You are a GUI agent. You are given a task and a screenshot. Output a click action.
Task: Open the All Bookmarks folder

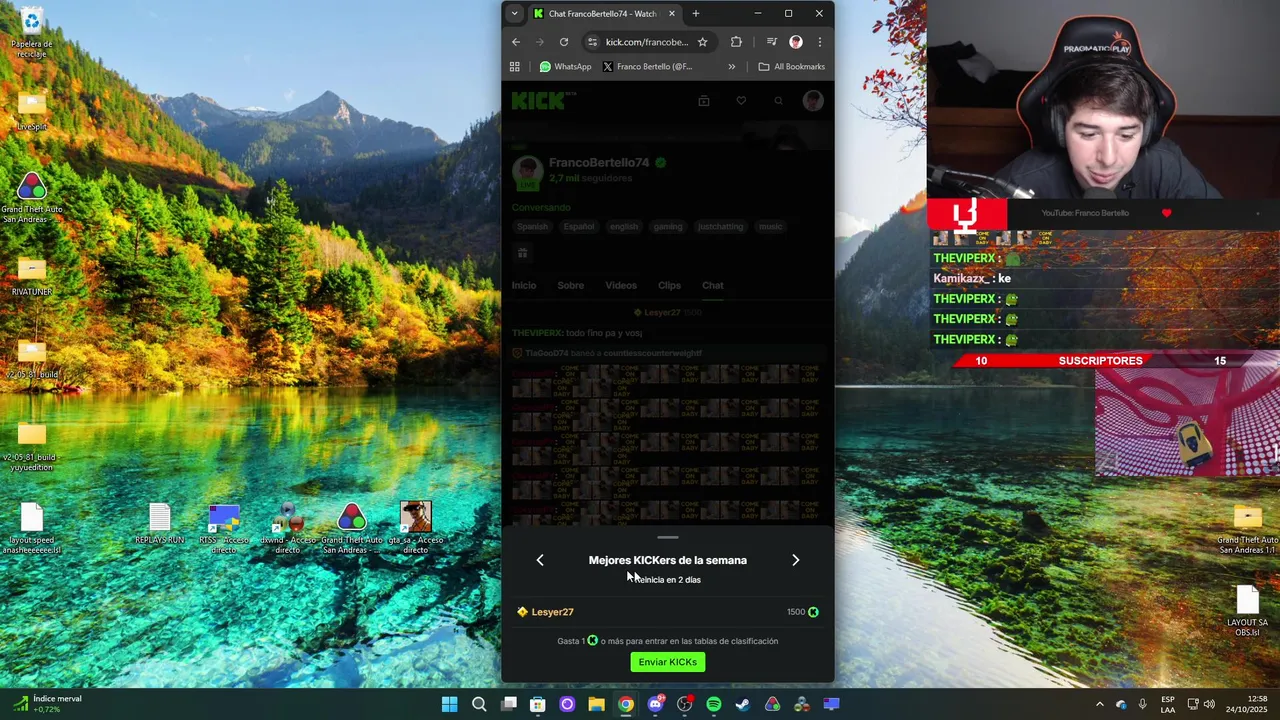[x=792, y=67]
